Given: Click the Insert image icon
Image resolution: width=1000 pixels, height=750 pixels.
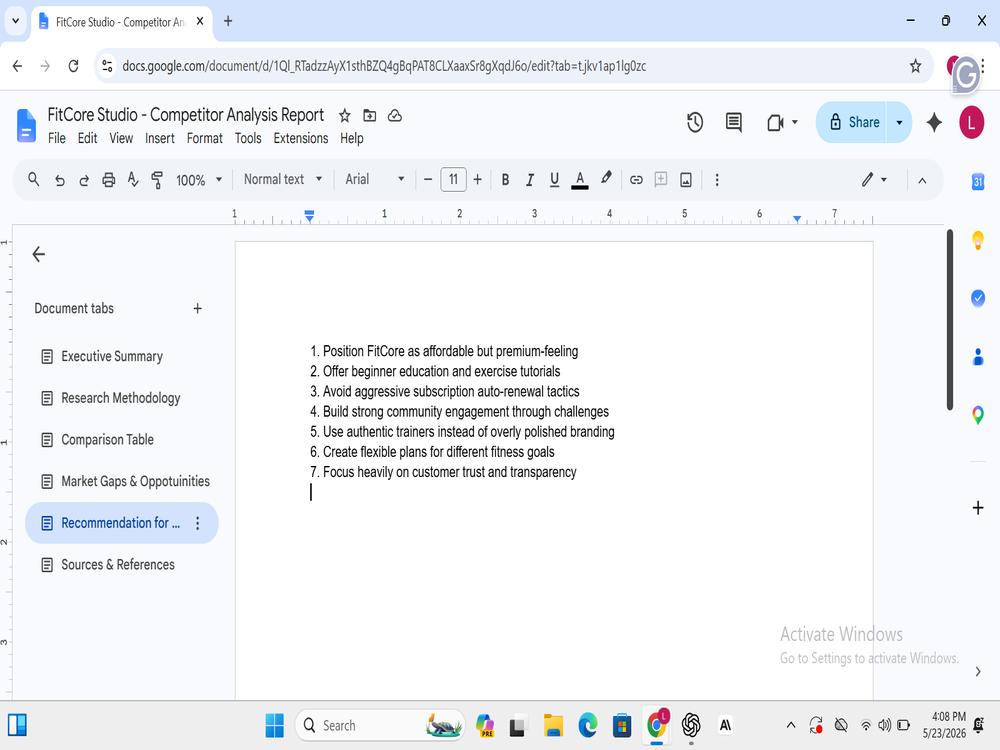Looking at the screenshot, I should [686, 180].
